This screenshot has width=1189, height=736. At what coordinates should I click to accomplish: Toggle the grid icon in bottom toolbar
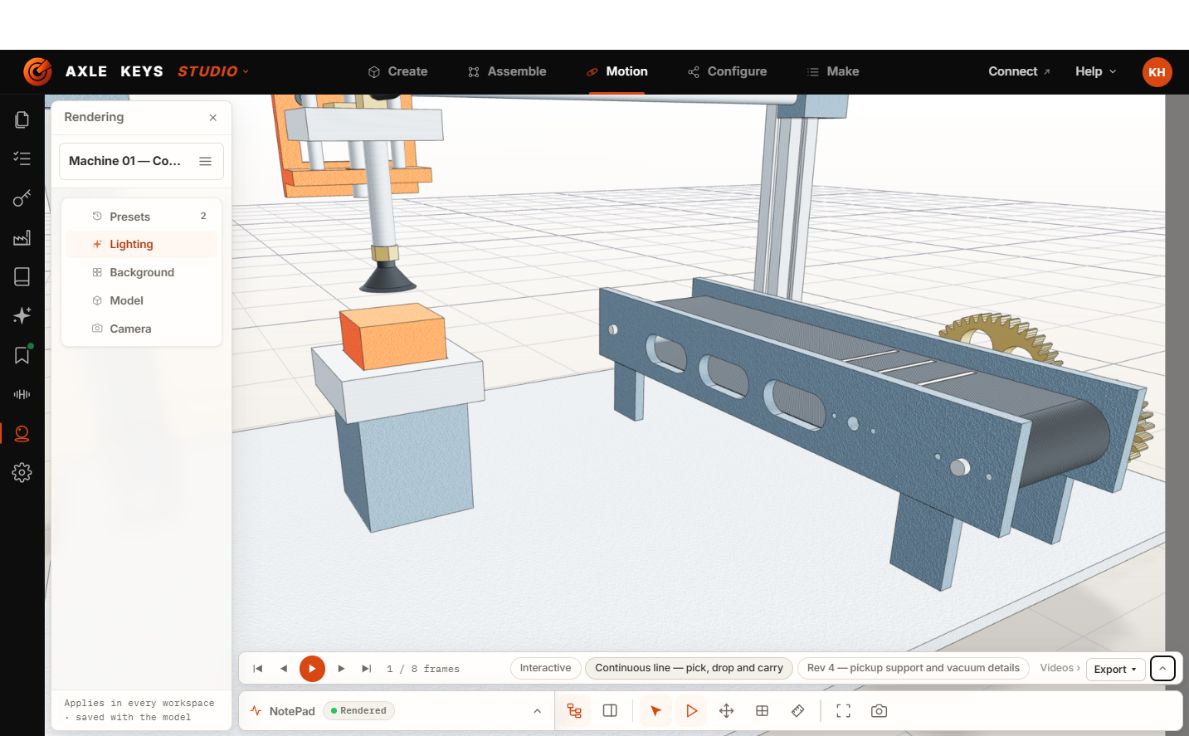point(762,711)
